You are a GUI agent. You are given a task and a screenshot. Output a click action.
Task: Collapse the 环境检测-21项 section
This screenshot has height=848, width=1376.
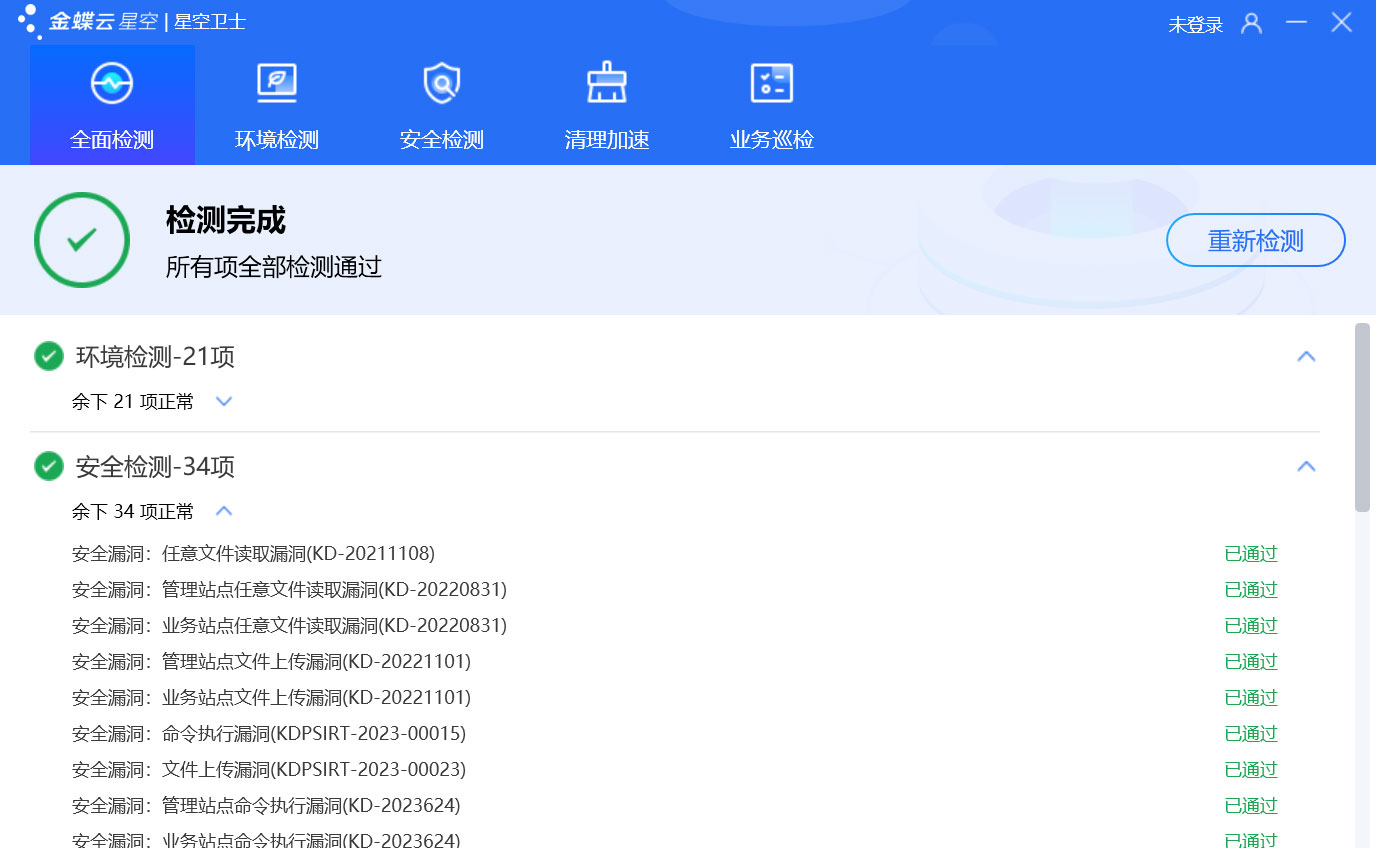pos(1306,357)
